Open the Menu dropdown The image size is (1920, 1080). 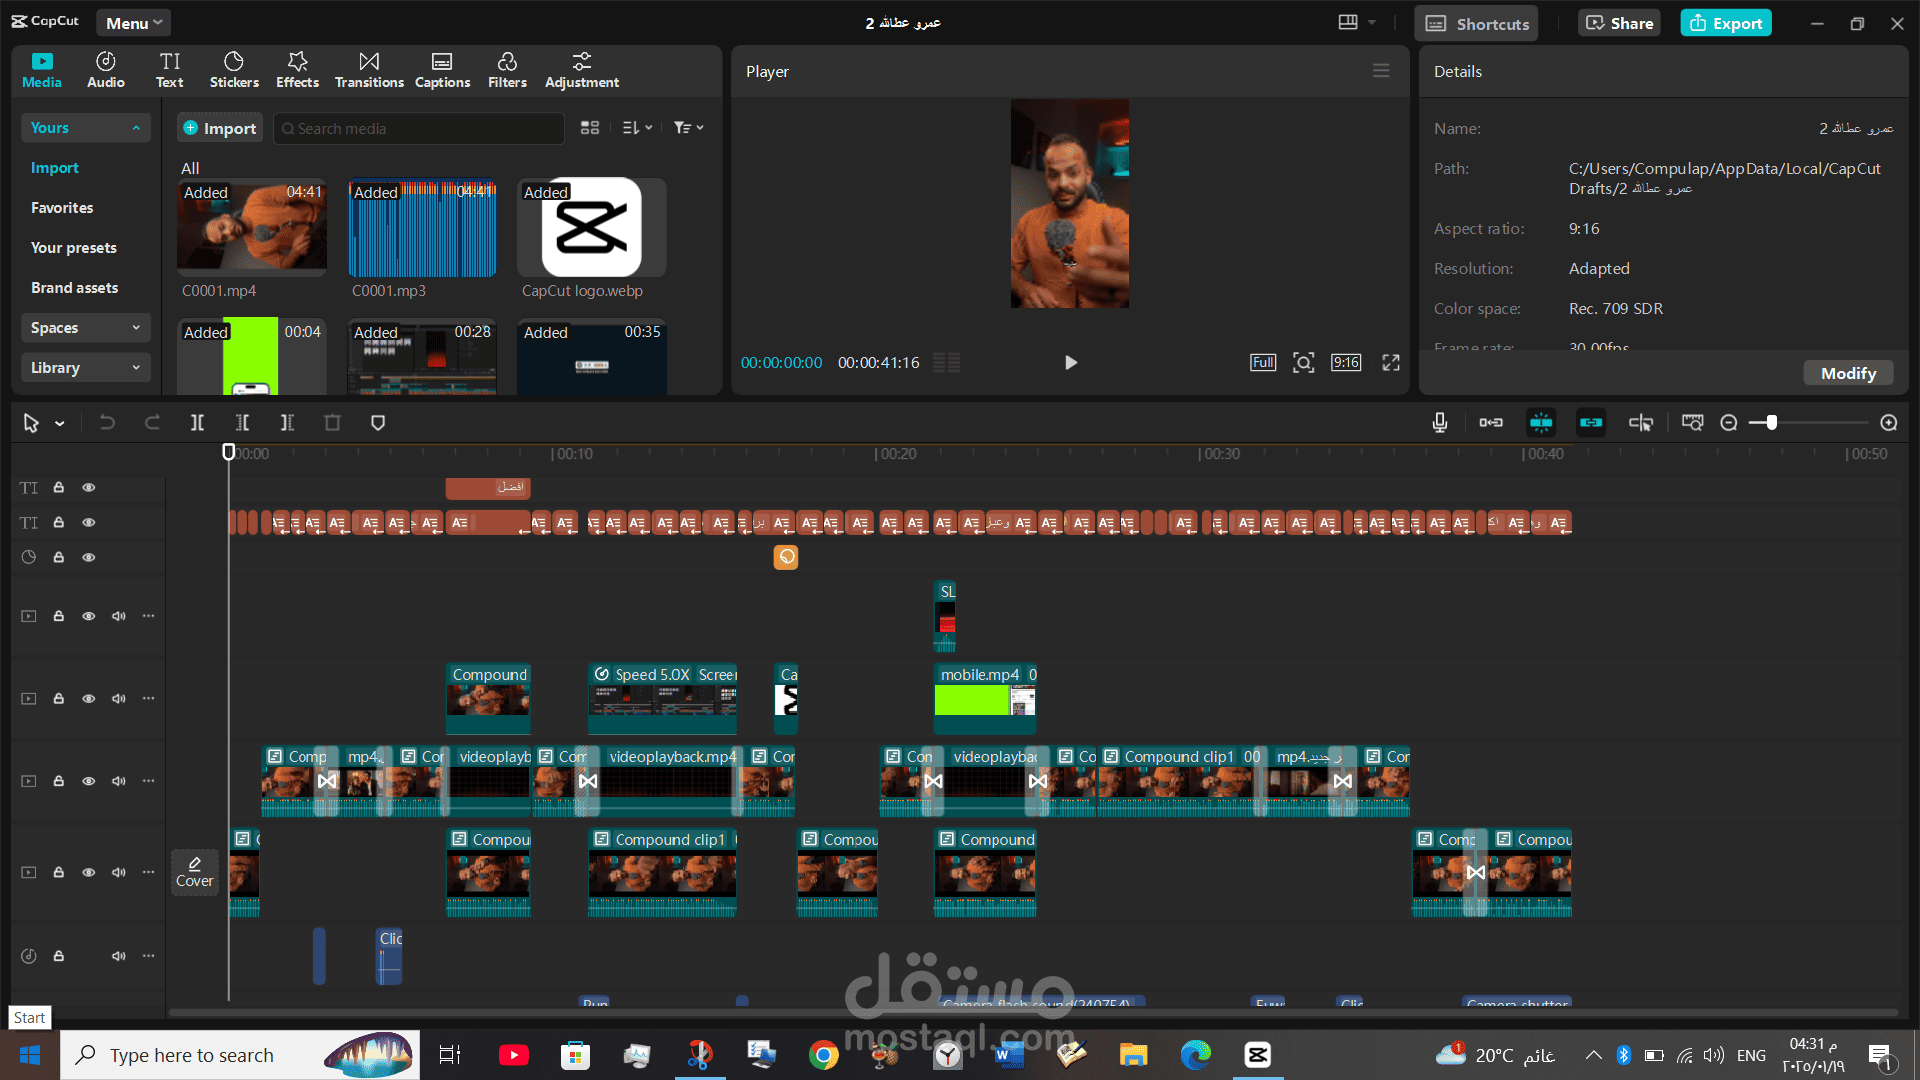(133, 23)
